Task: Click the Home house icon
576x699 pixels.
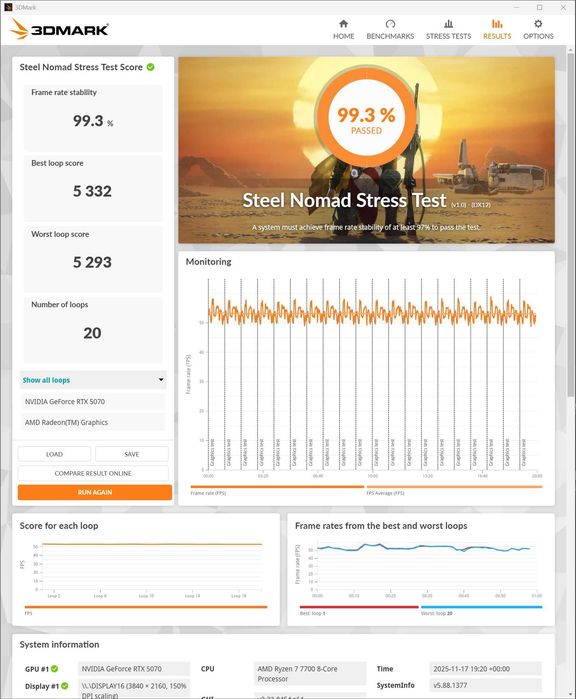Action: pyautogui.click(x=343, y=24)
